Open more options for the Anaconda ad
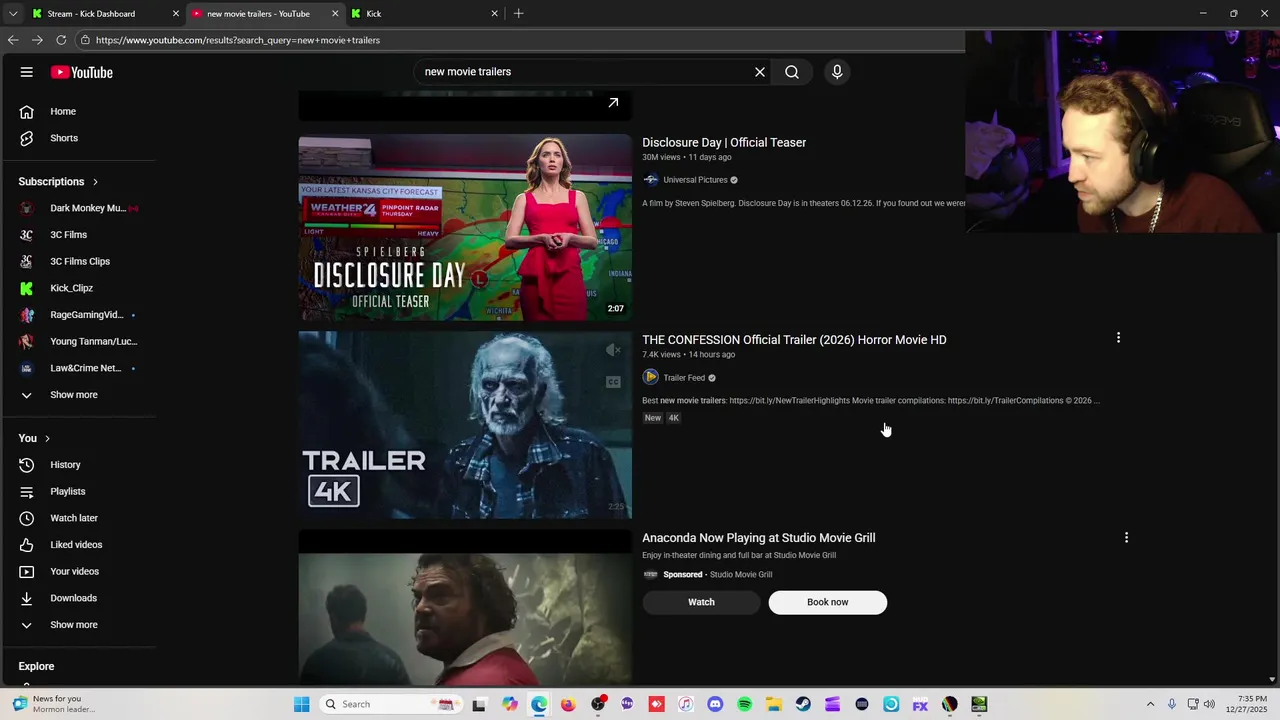Viewport: 1280px width, 720px height. tap(1126, 538)
